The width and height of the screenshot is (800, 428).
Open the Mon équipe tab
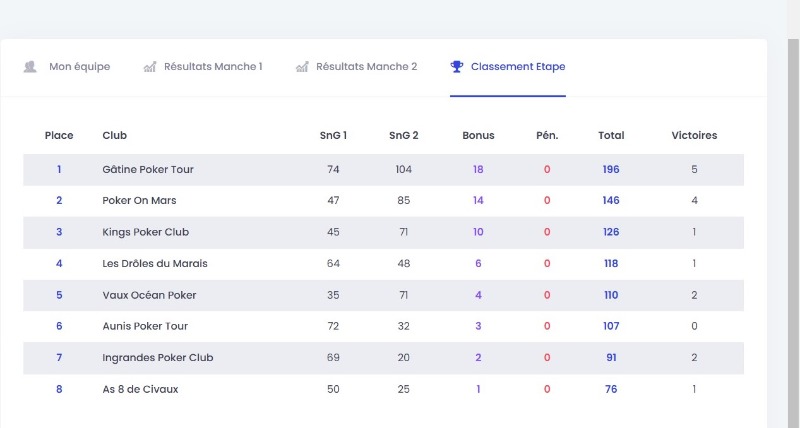pyautogui.click(x=79, y=67)
